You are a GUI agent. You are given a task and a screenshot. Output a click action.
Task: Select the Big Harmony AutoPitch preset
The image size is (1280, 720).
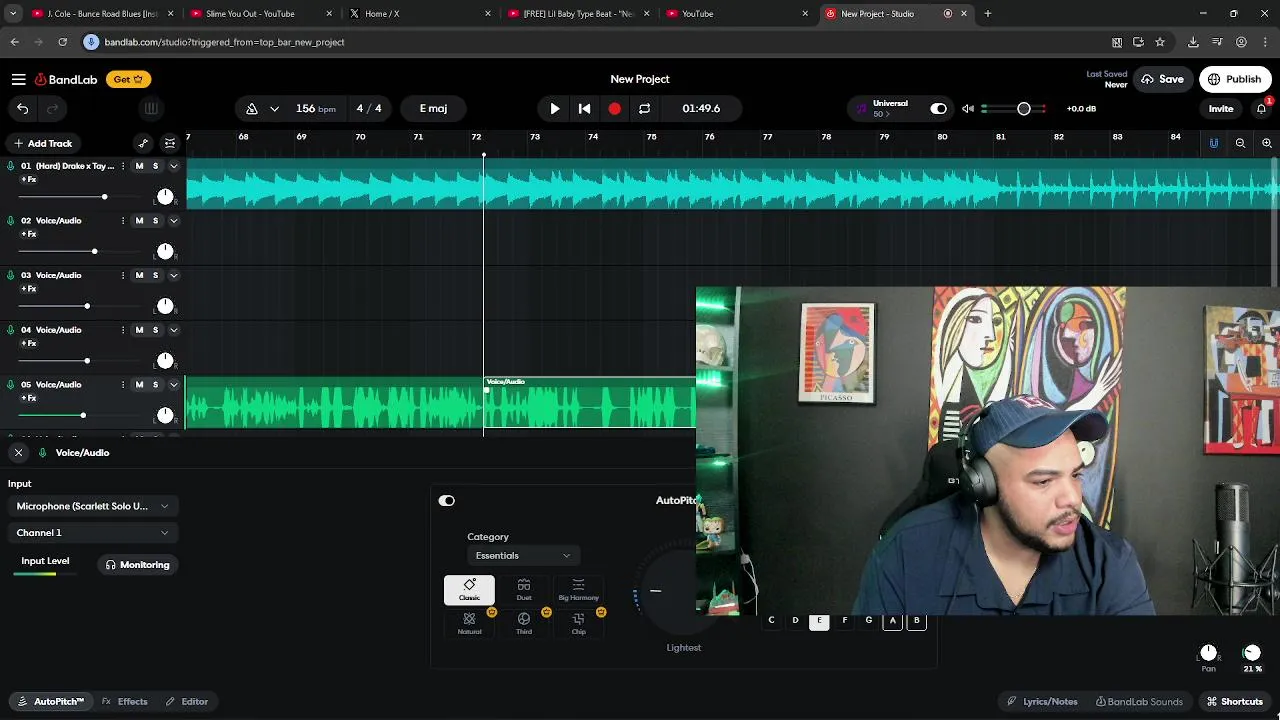pos(578,590)
